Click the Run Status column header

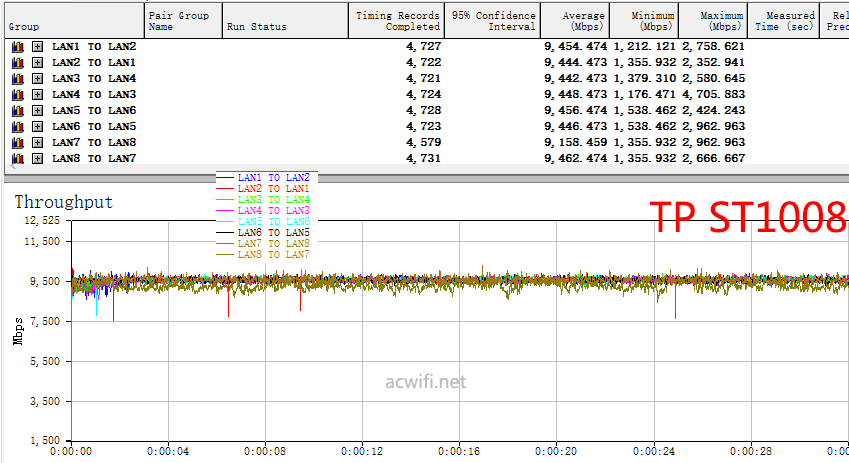(285, 21)
